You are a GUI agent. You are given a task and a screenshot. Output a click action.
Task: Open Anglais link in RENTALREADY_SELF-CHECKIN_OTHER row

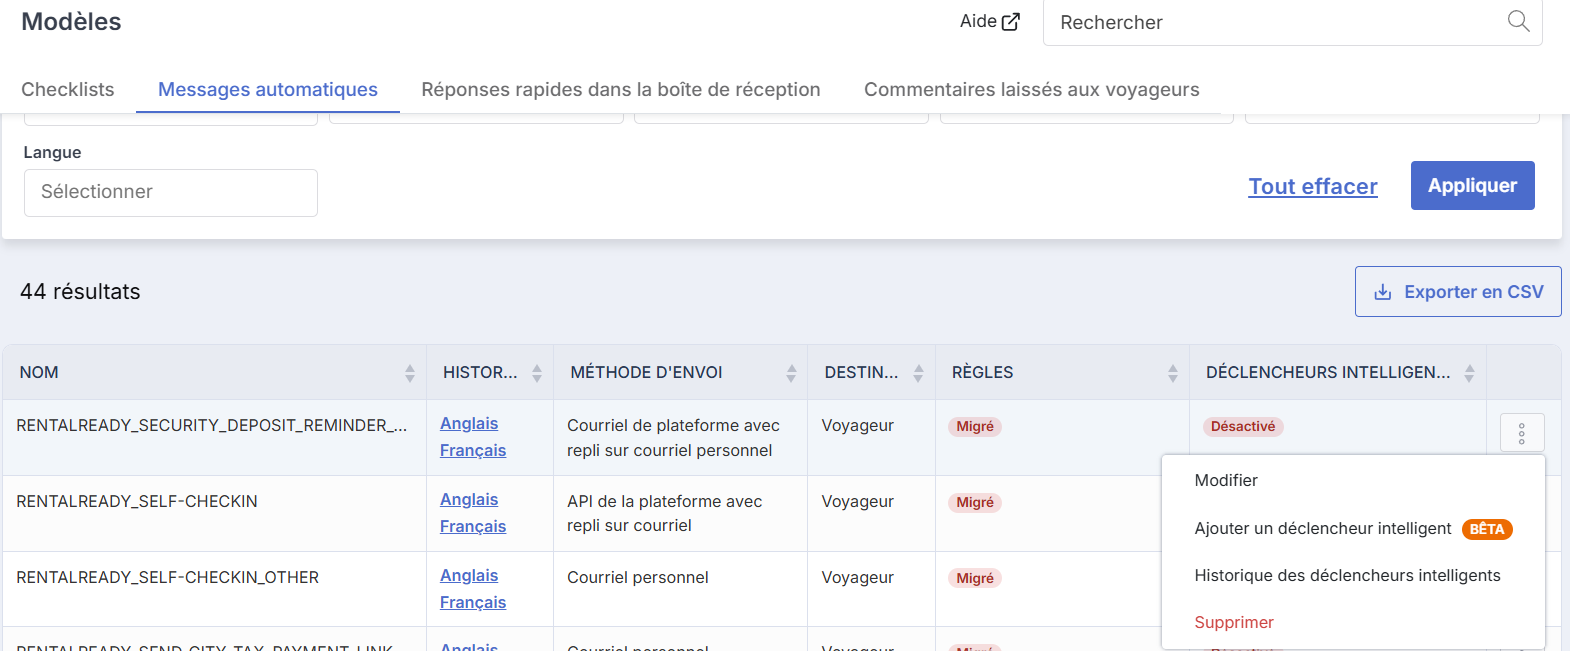click(x=469, y=576)
